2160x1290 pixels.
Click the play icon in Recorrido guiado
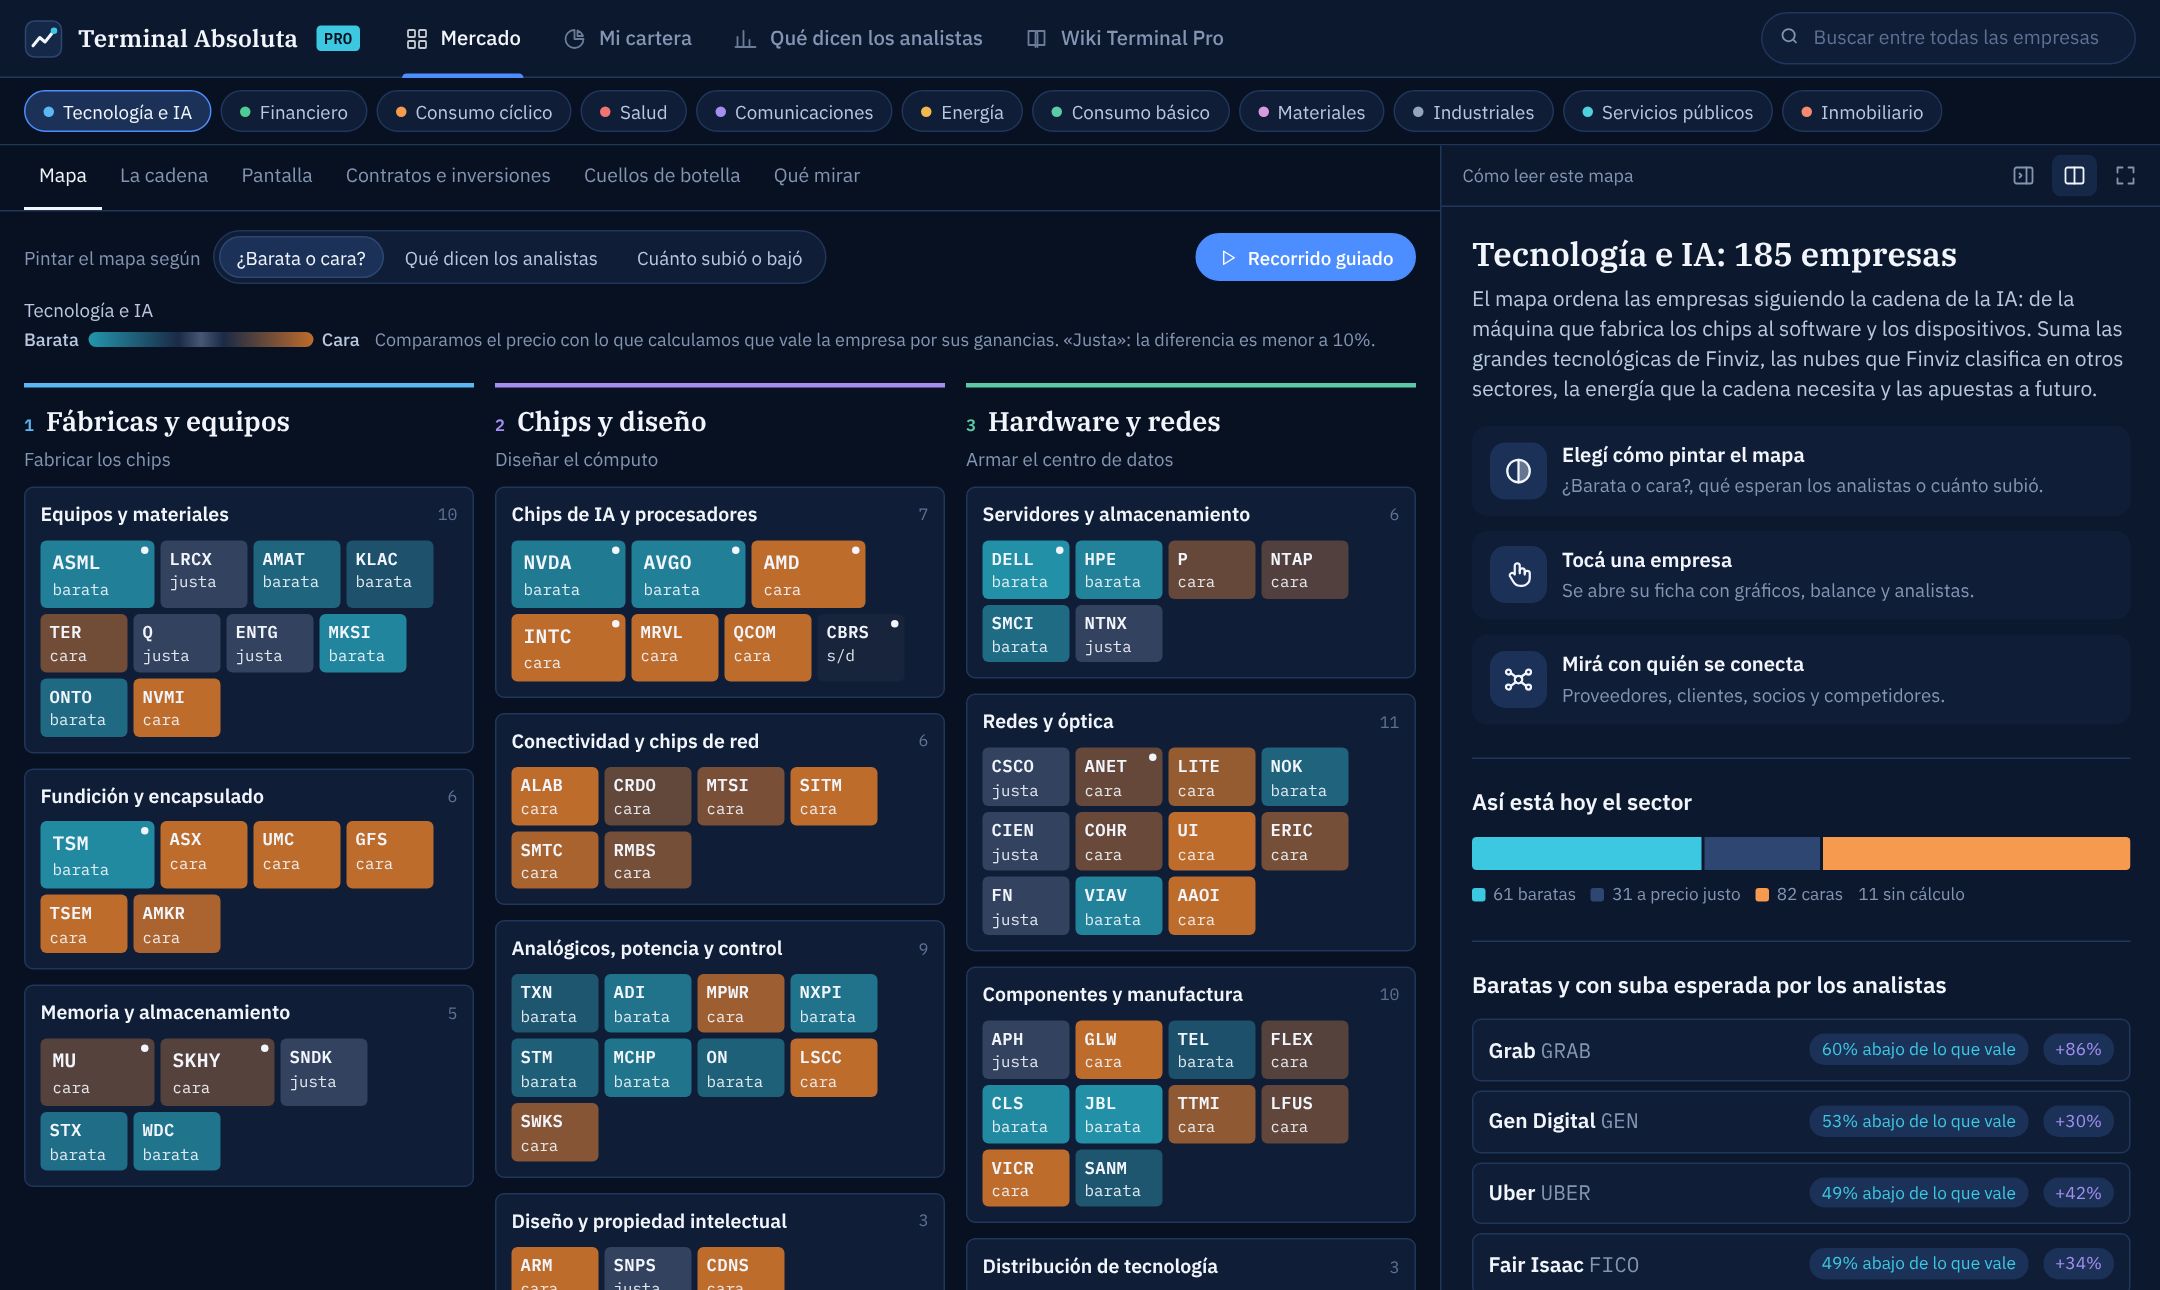(1229, 258)
